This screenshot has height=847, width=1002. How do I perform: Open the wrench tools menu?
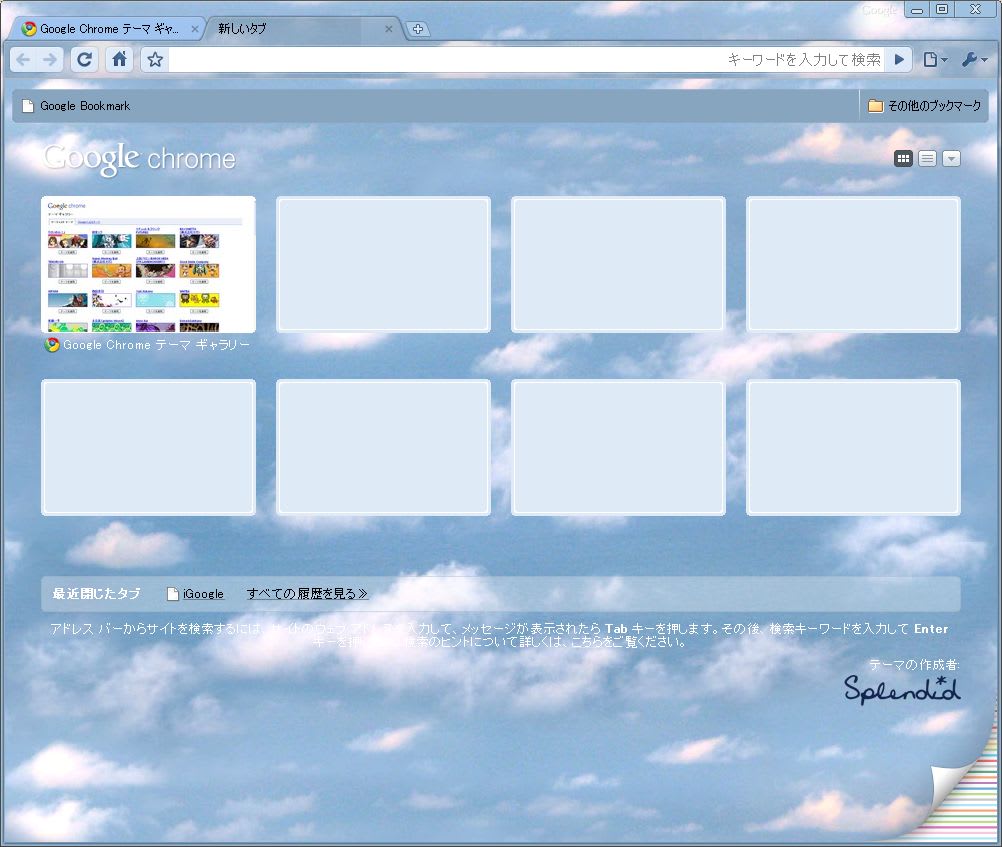pos(973,60)
